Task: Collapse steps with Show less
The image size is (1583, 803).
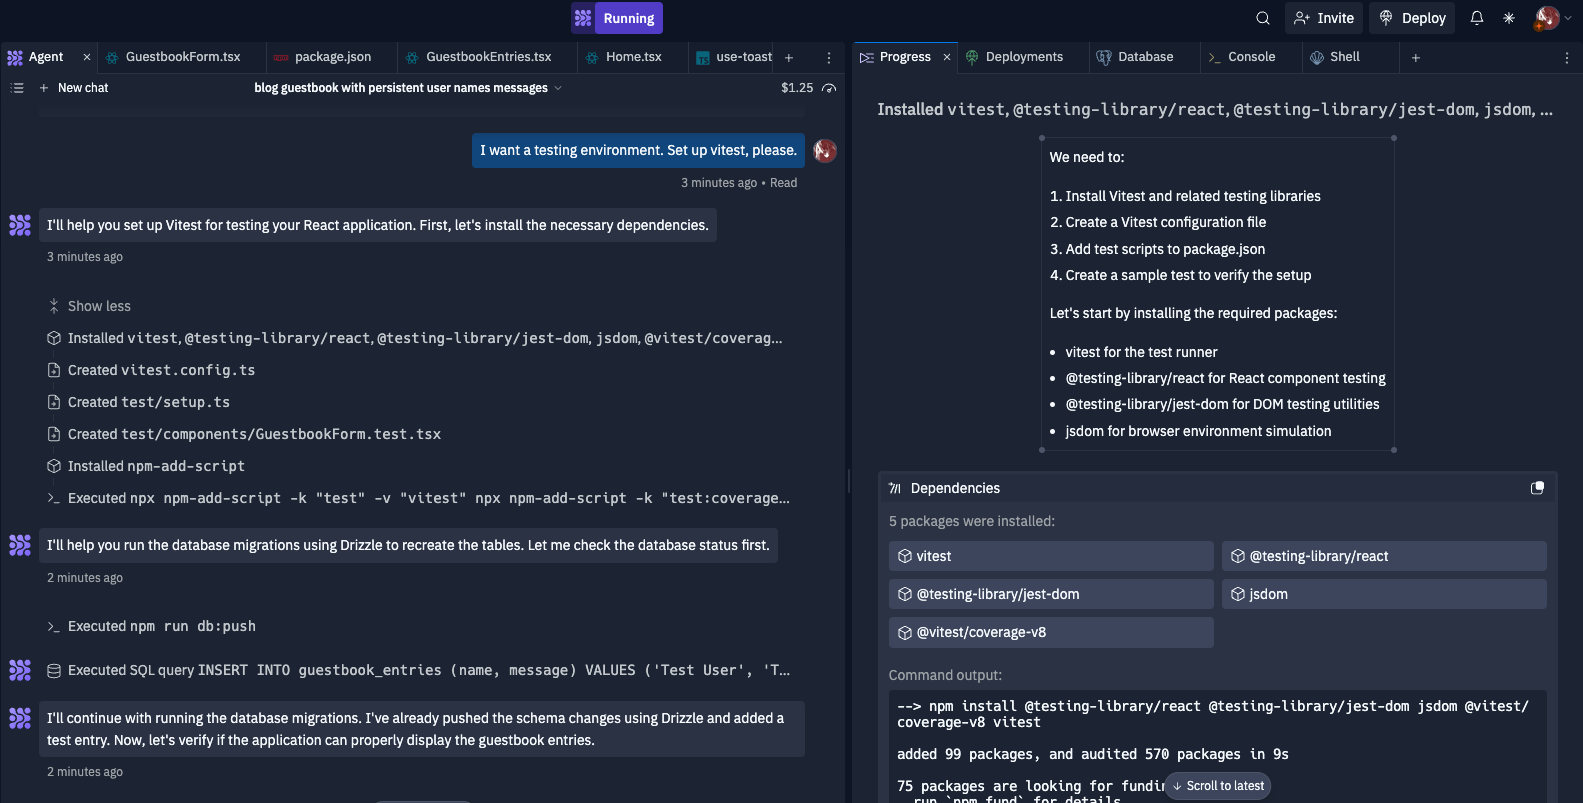Action: click(89, 306)
